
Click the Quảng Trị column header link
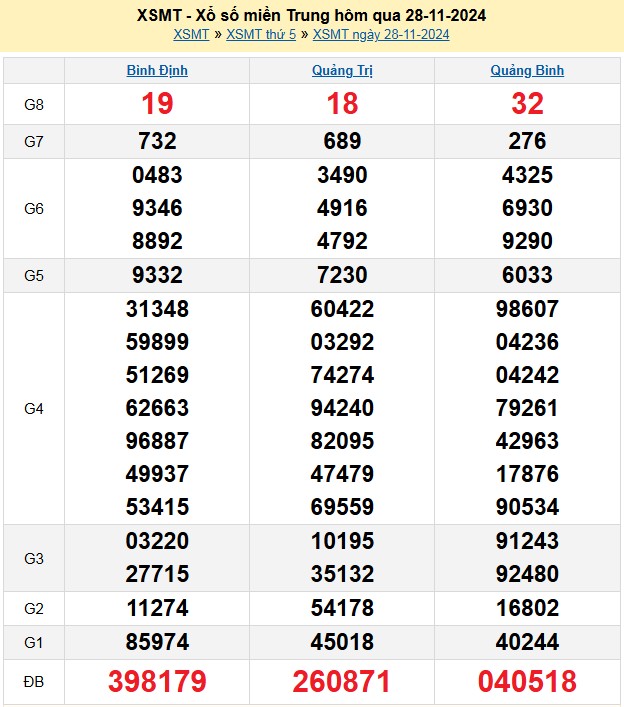[342, 71]
